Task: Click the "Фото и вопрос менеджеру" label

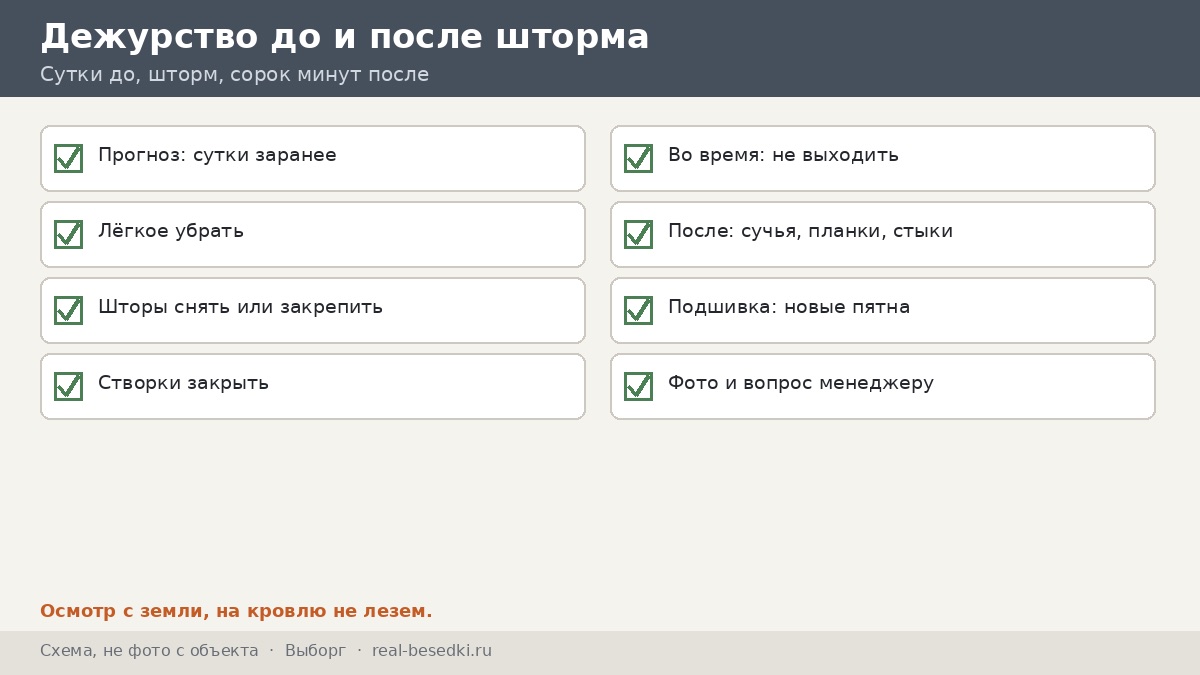Action: coord(801,383)
